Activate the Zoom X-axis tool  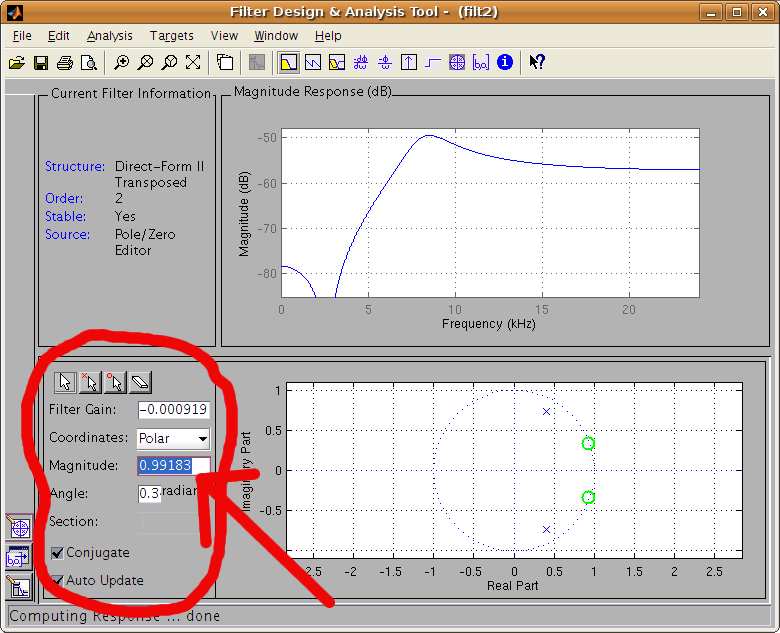pyautogui.click(x=145, y=63)
